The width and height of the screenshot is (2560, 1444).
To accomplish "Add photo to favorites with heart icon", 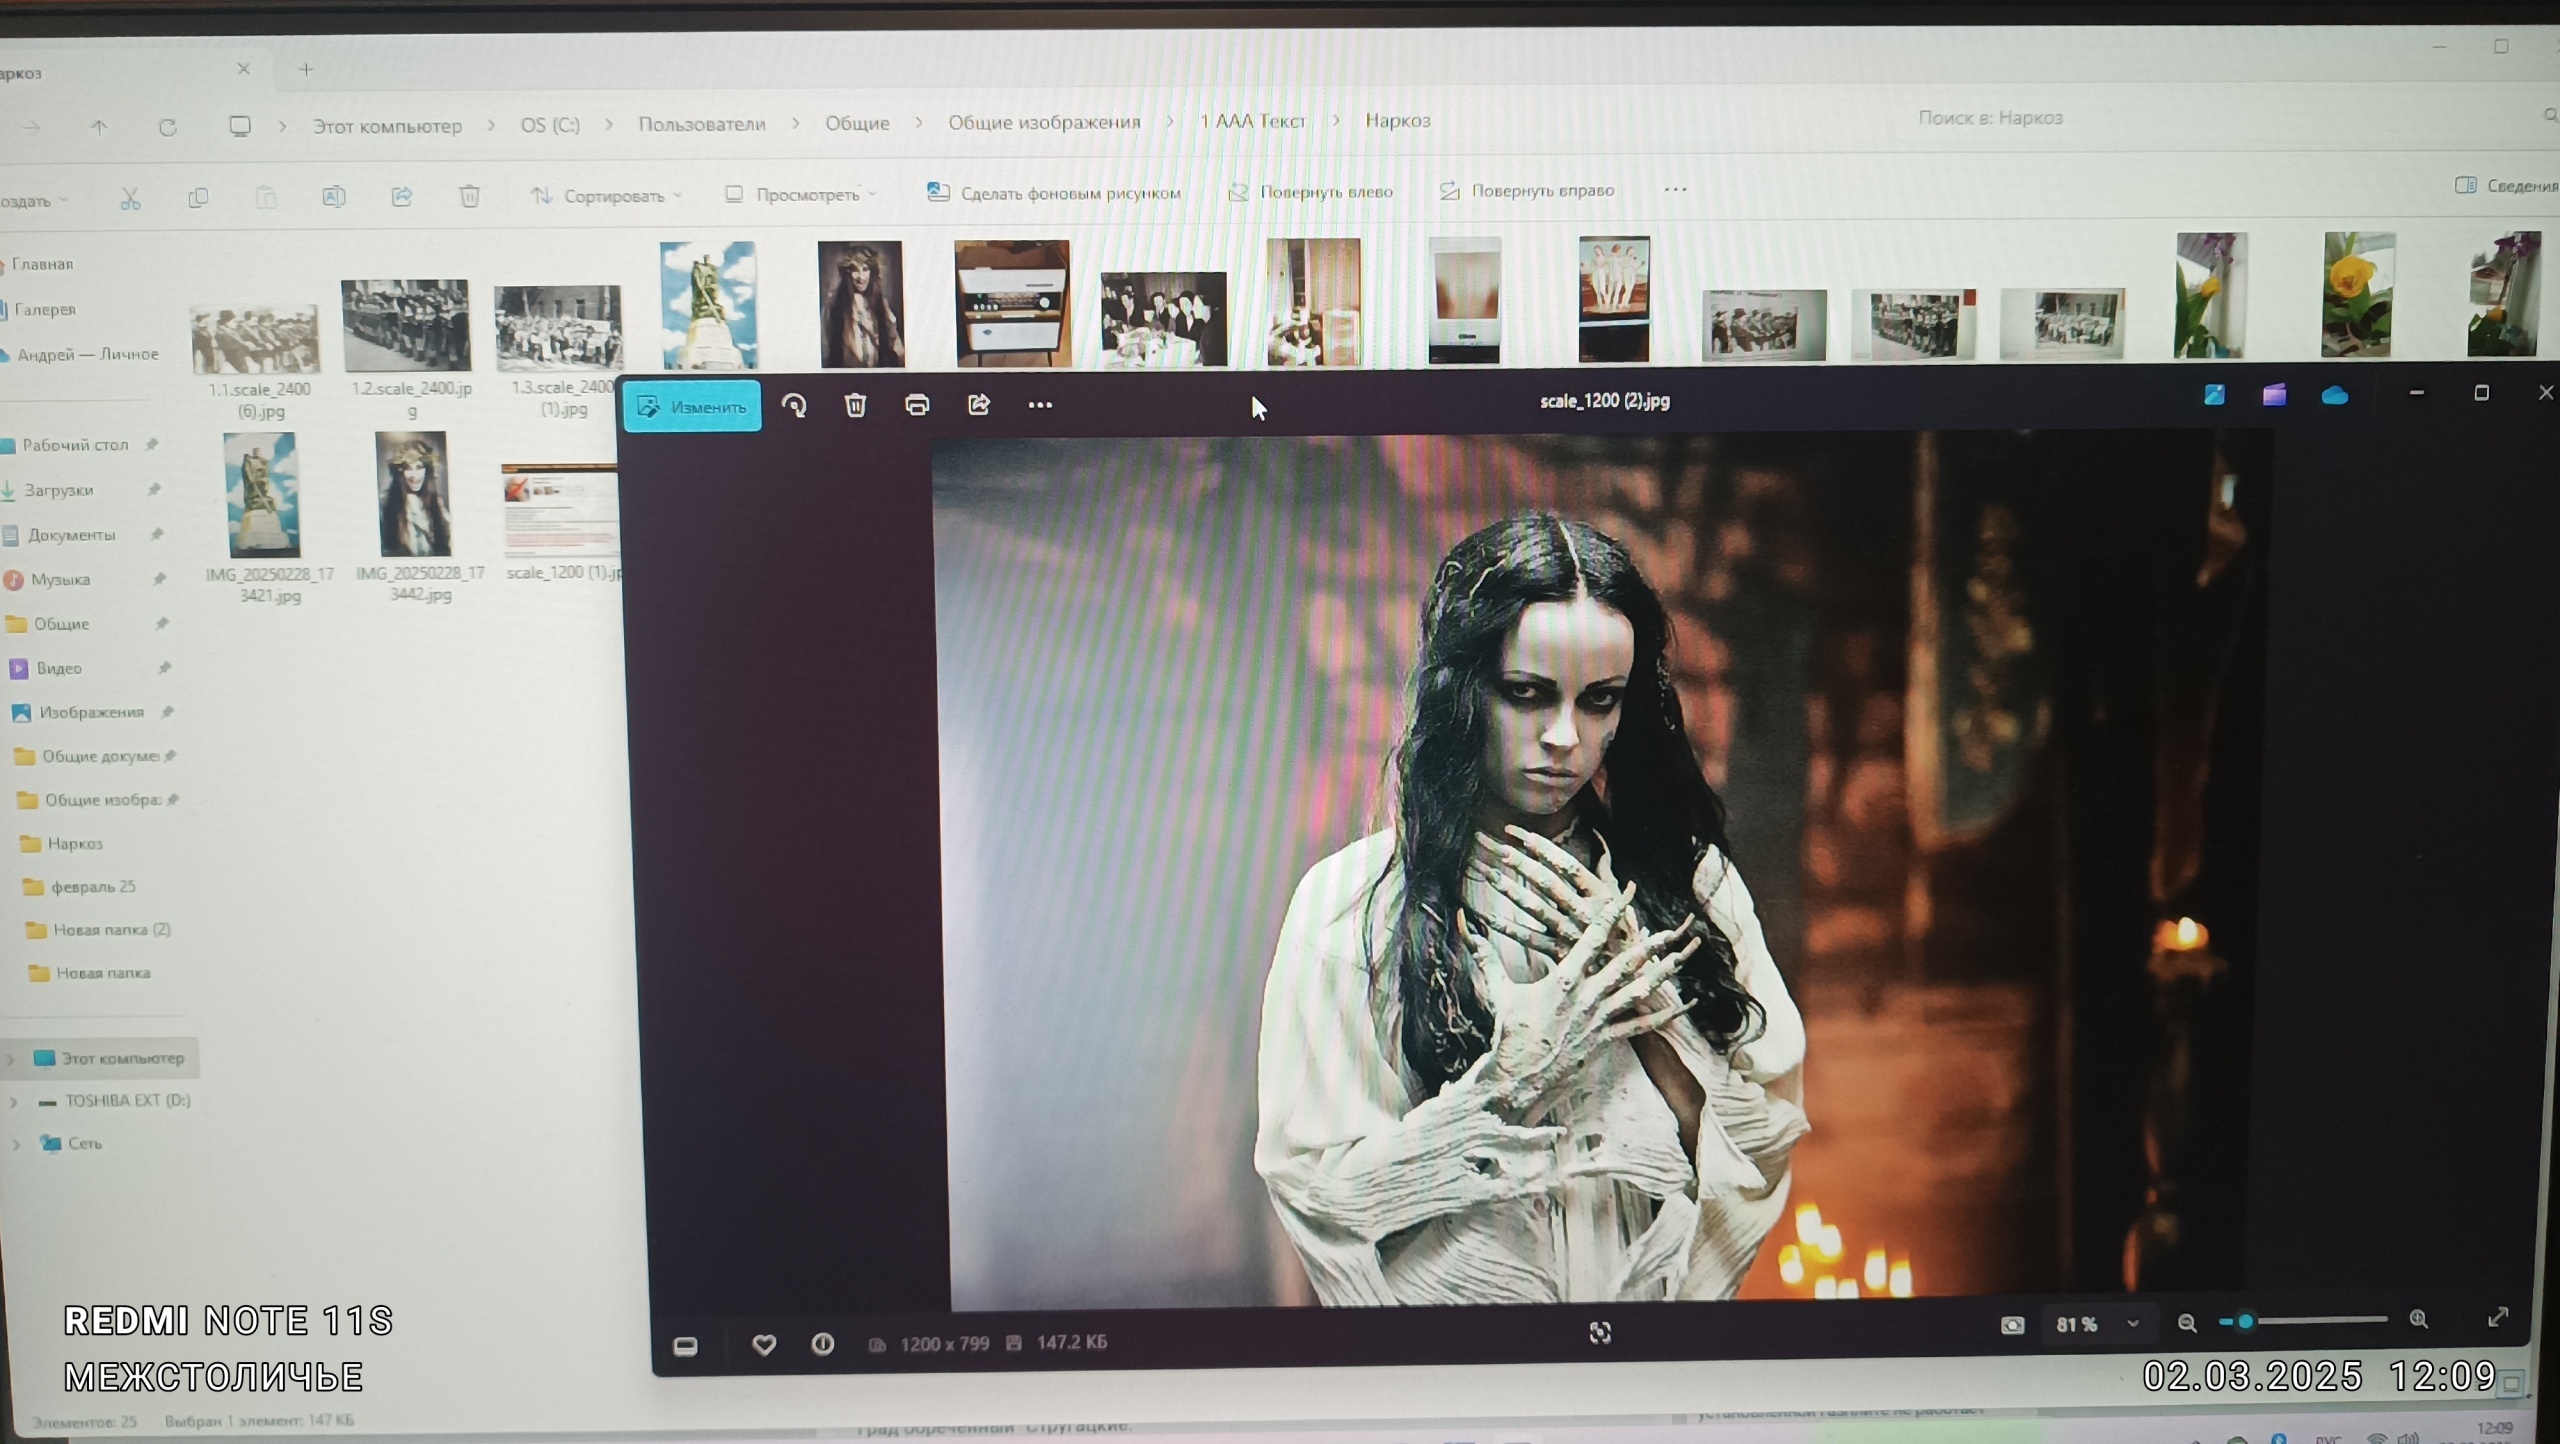I will coord(764,1345).
